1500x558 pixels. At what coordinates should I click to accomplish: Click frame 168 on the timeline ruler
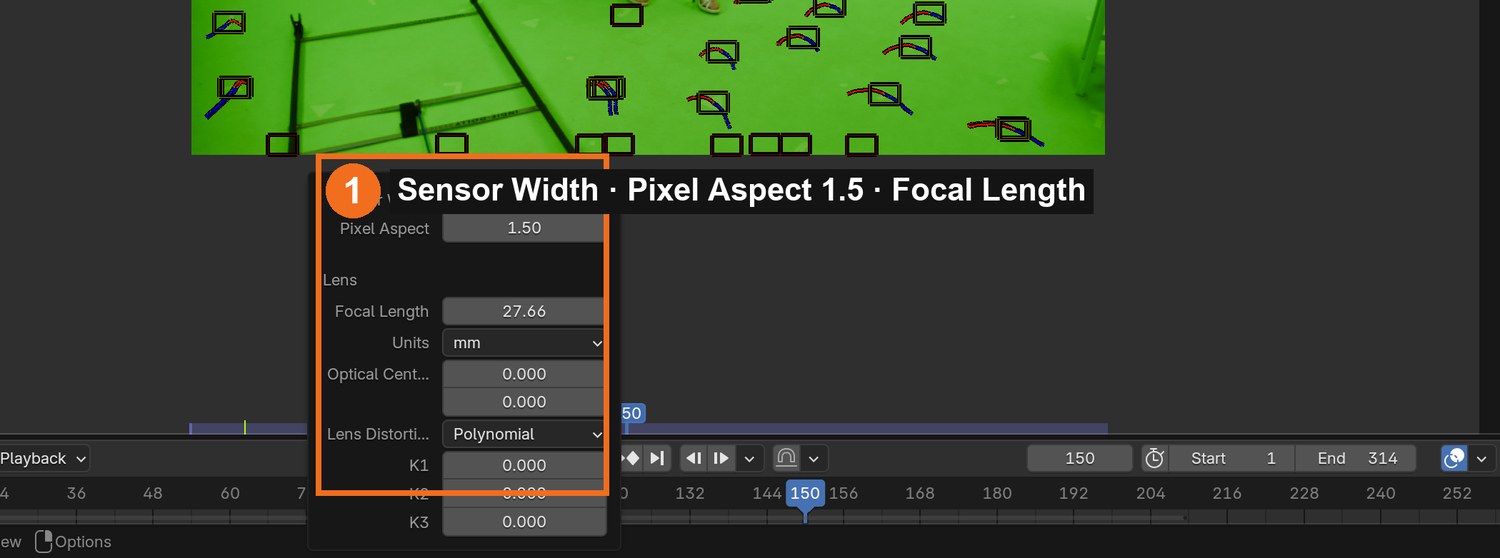click(x=919, y=493)
